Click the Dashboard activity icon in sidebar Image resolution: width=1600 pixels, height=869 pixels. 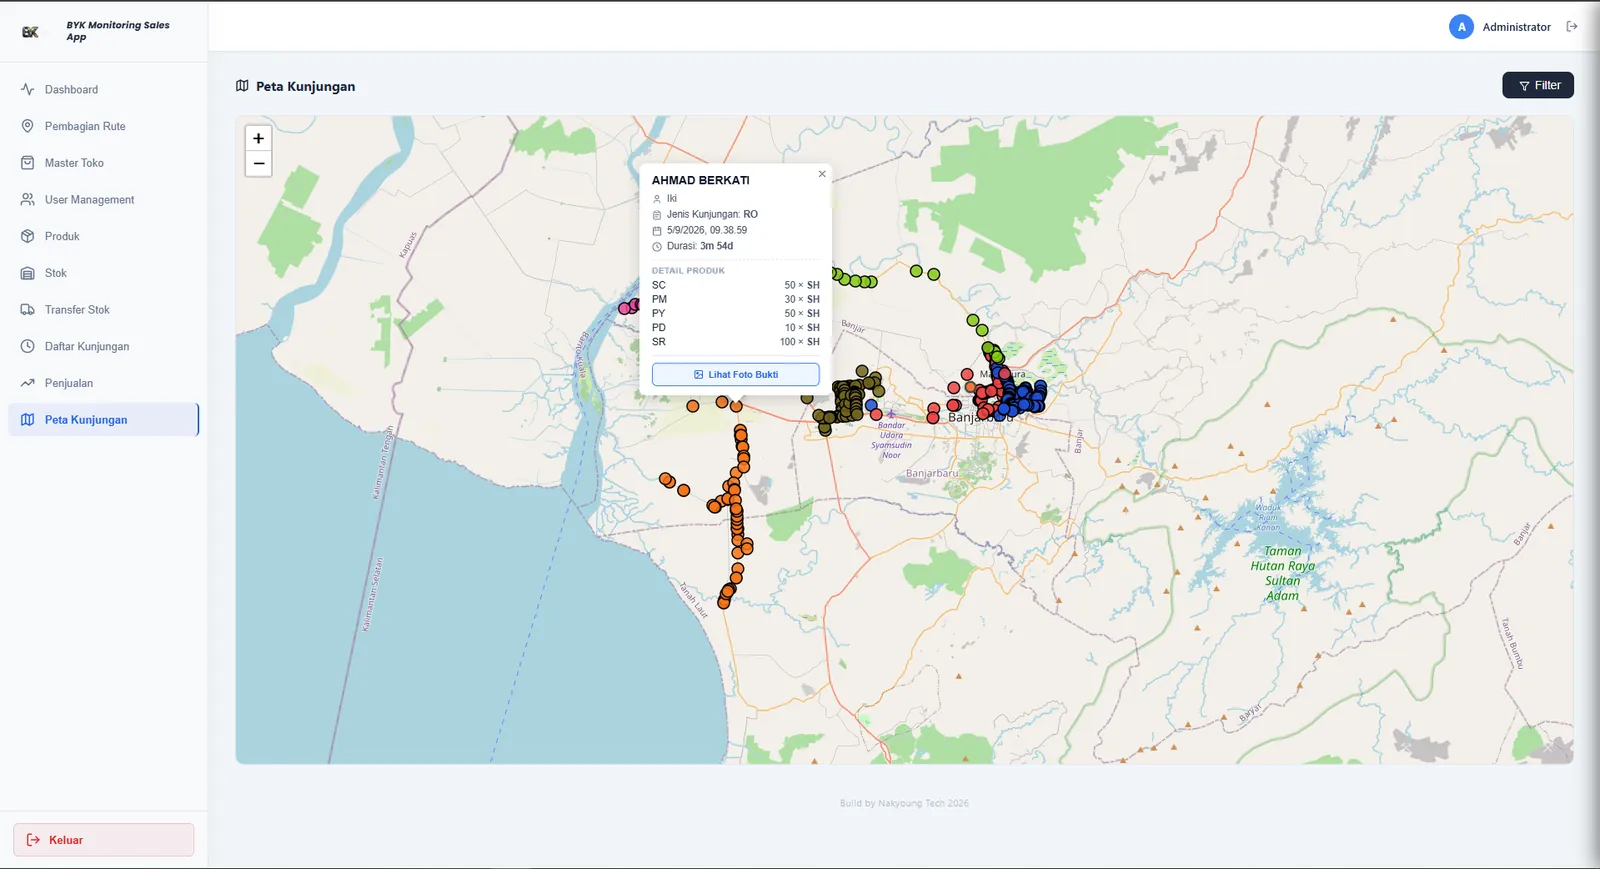(28, 90)
